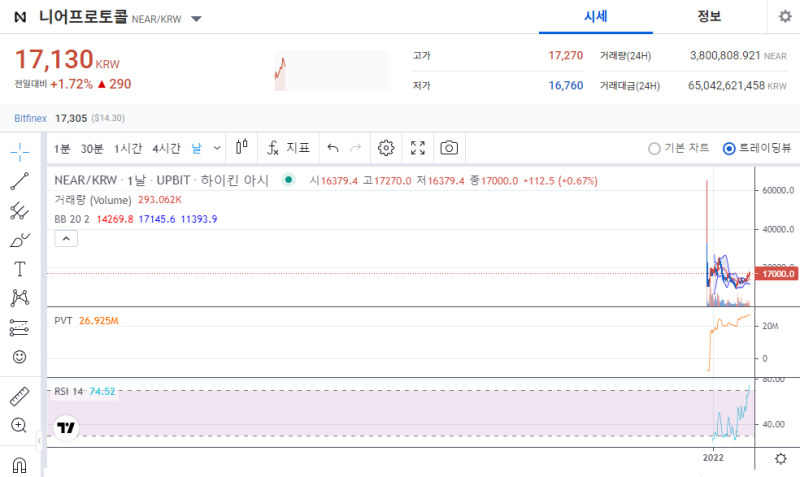
Task: Select the forecast/position measuring tool
Action: [x=19, y=328]
